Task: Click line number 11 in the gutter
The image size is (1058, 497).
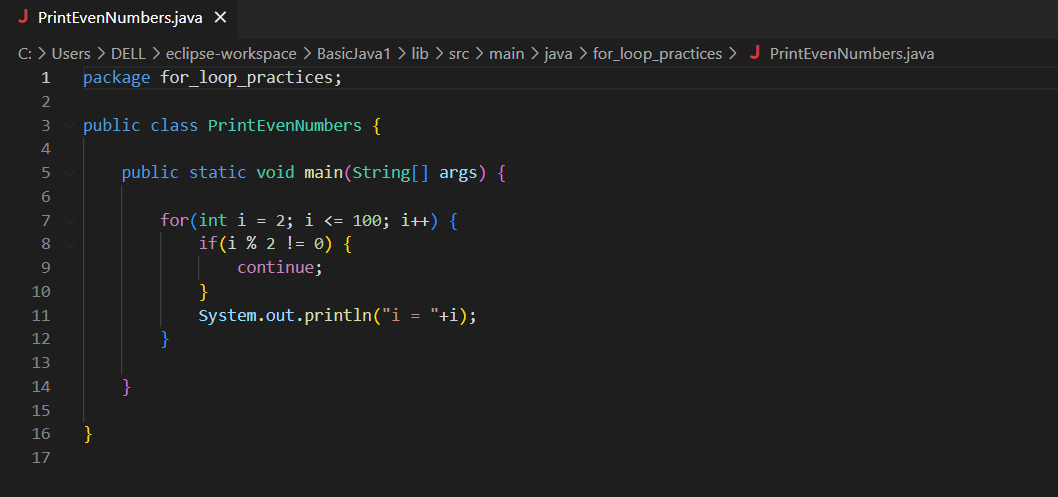Action: (x=41, y=316)
